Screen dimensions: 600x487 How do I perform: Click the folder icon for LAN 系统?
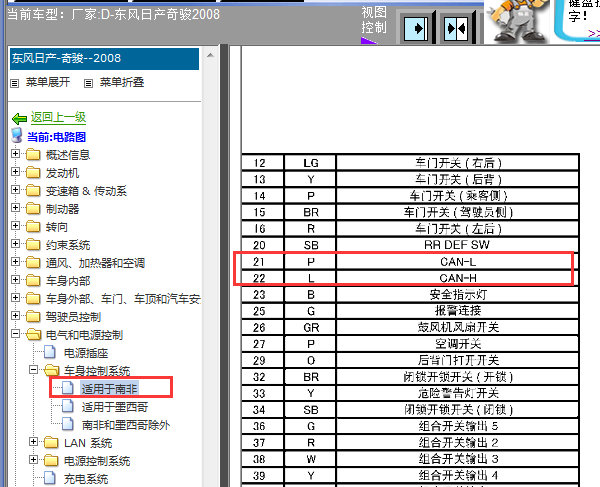(51, 443)
